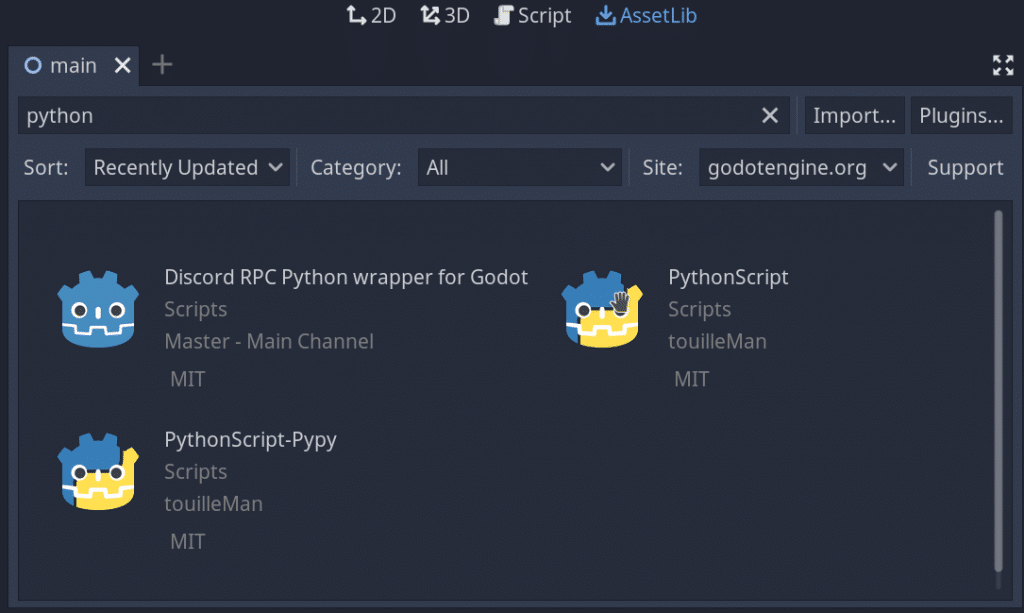
Task: Click the MIT license under Discord RPC asset
Action: click(x=187, y=379)
